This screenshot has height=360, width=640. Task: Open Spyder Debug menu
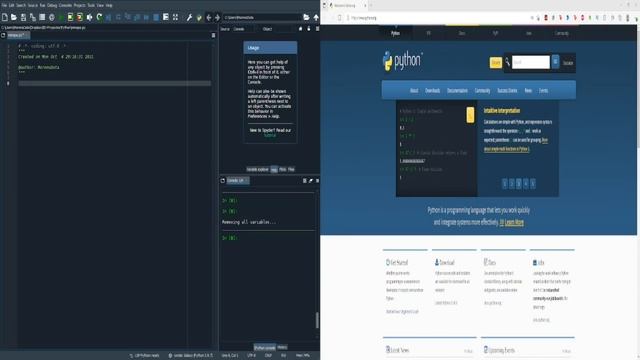(52, 6)
